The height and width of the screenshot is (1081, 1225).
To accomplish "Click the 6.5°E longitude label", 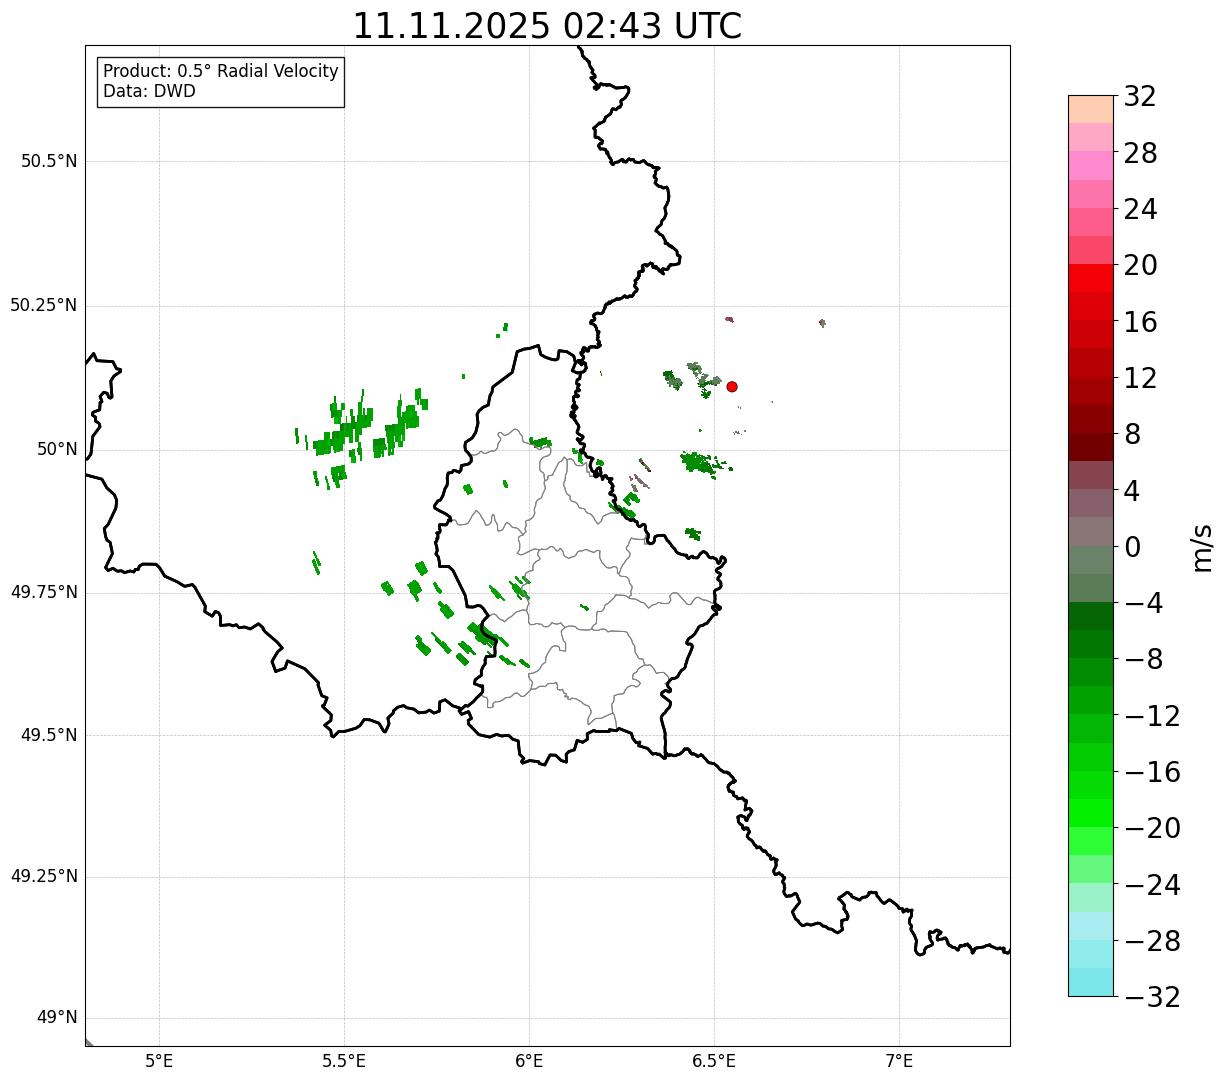I will [x=714, y=1061].
